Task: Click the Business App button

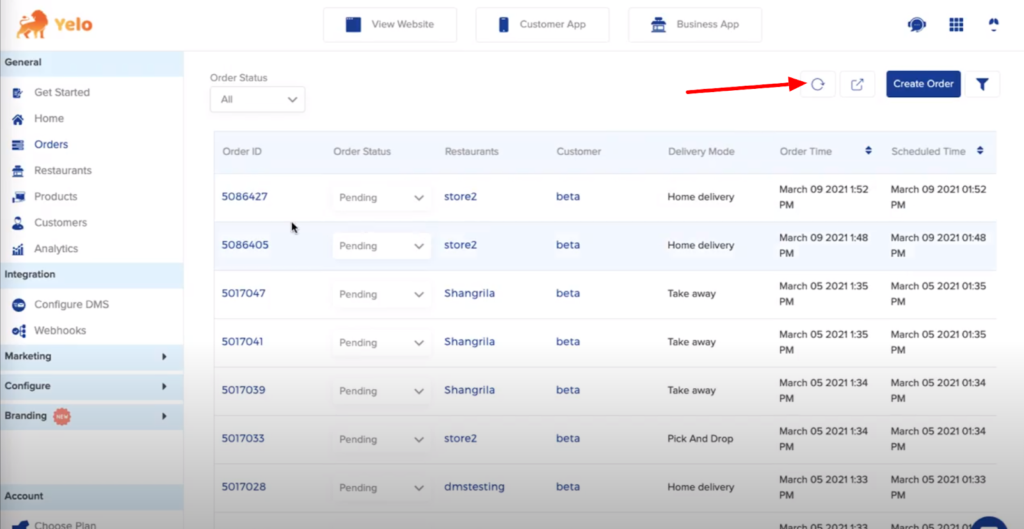Action: pyautogui.click(x=695, y=25)
